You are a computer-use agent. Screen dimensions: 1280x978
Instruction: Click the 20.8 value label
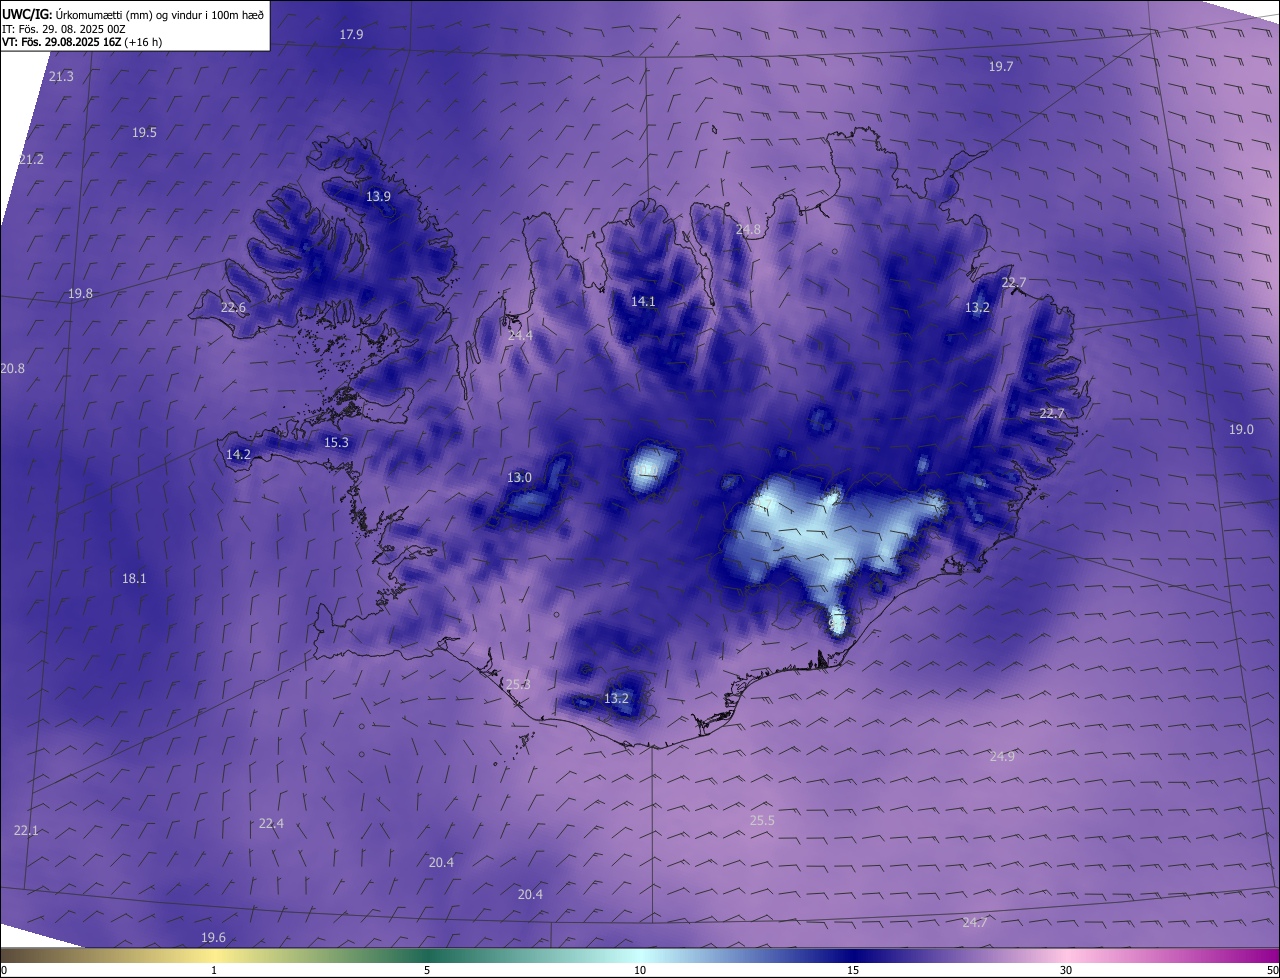(x=13, y=368)
